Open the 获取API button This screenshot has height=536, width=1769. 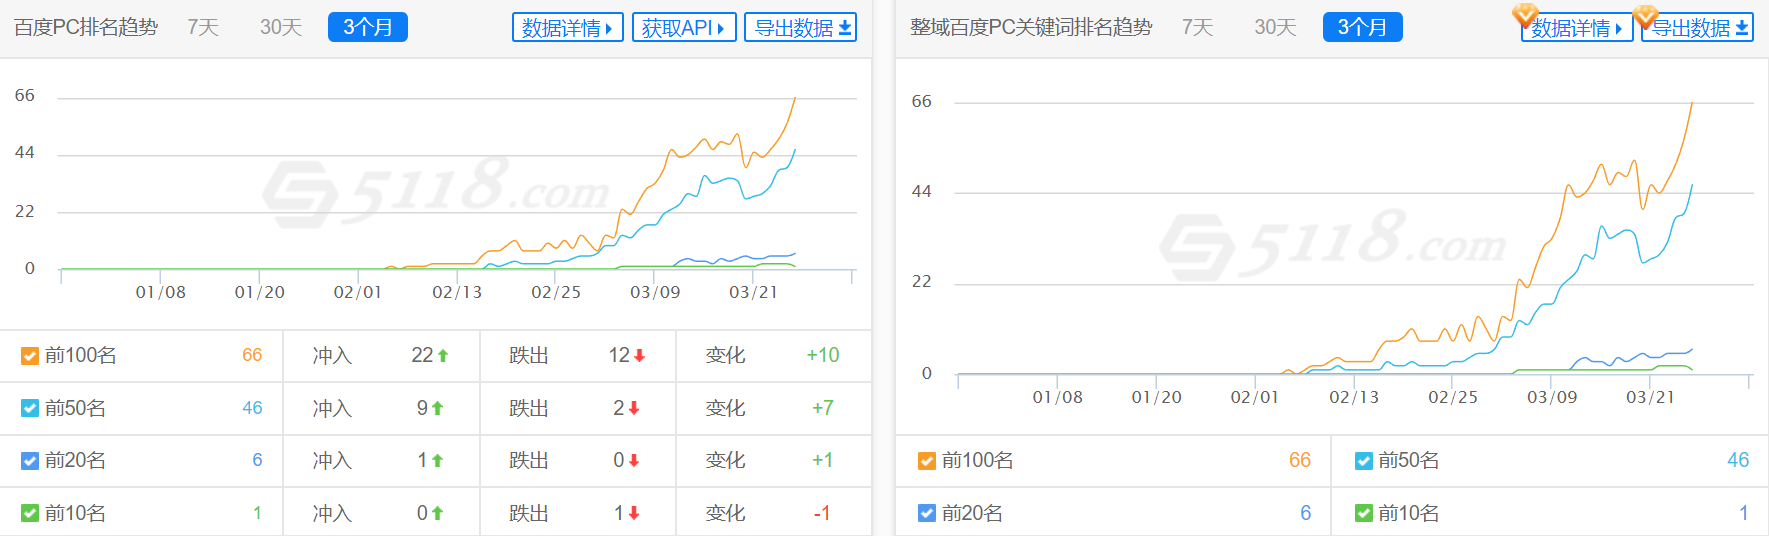point(683,28)
